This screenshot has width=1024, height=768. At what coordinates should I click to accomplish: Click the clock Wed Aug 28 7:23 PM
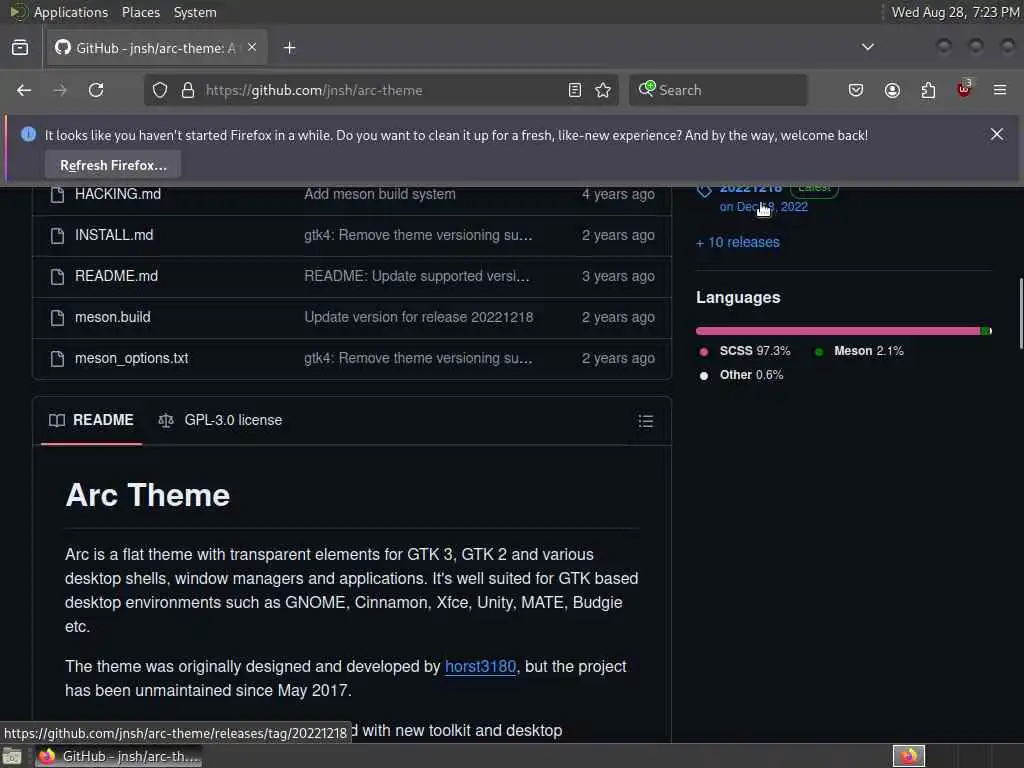955,12
